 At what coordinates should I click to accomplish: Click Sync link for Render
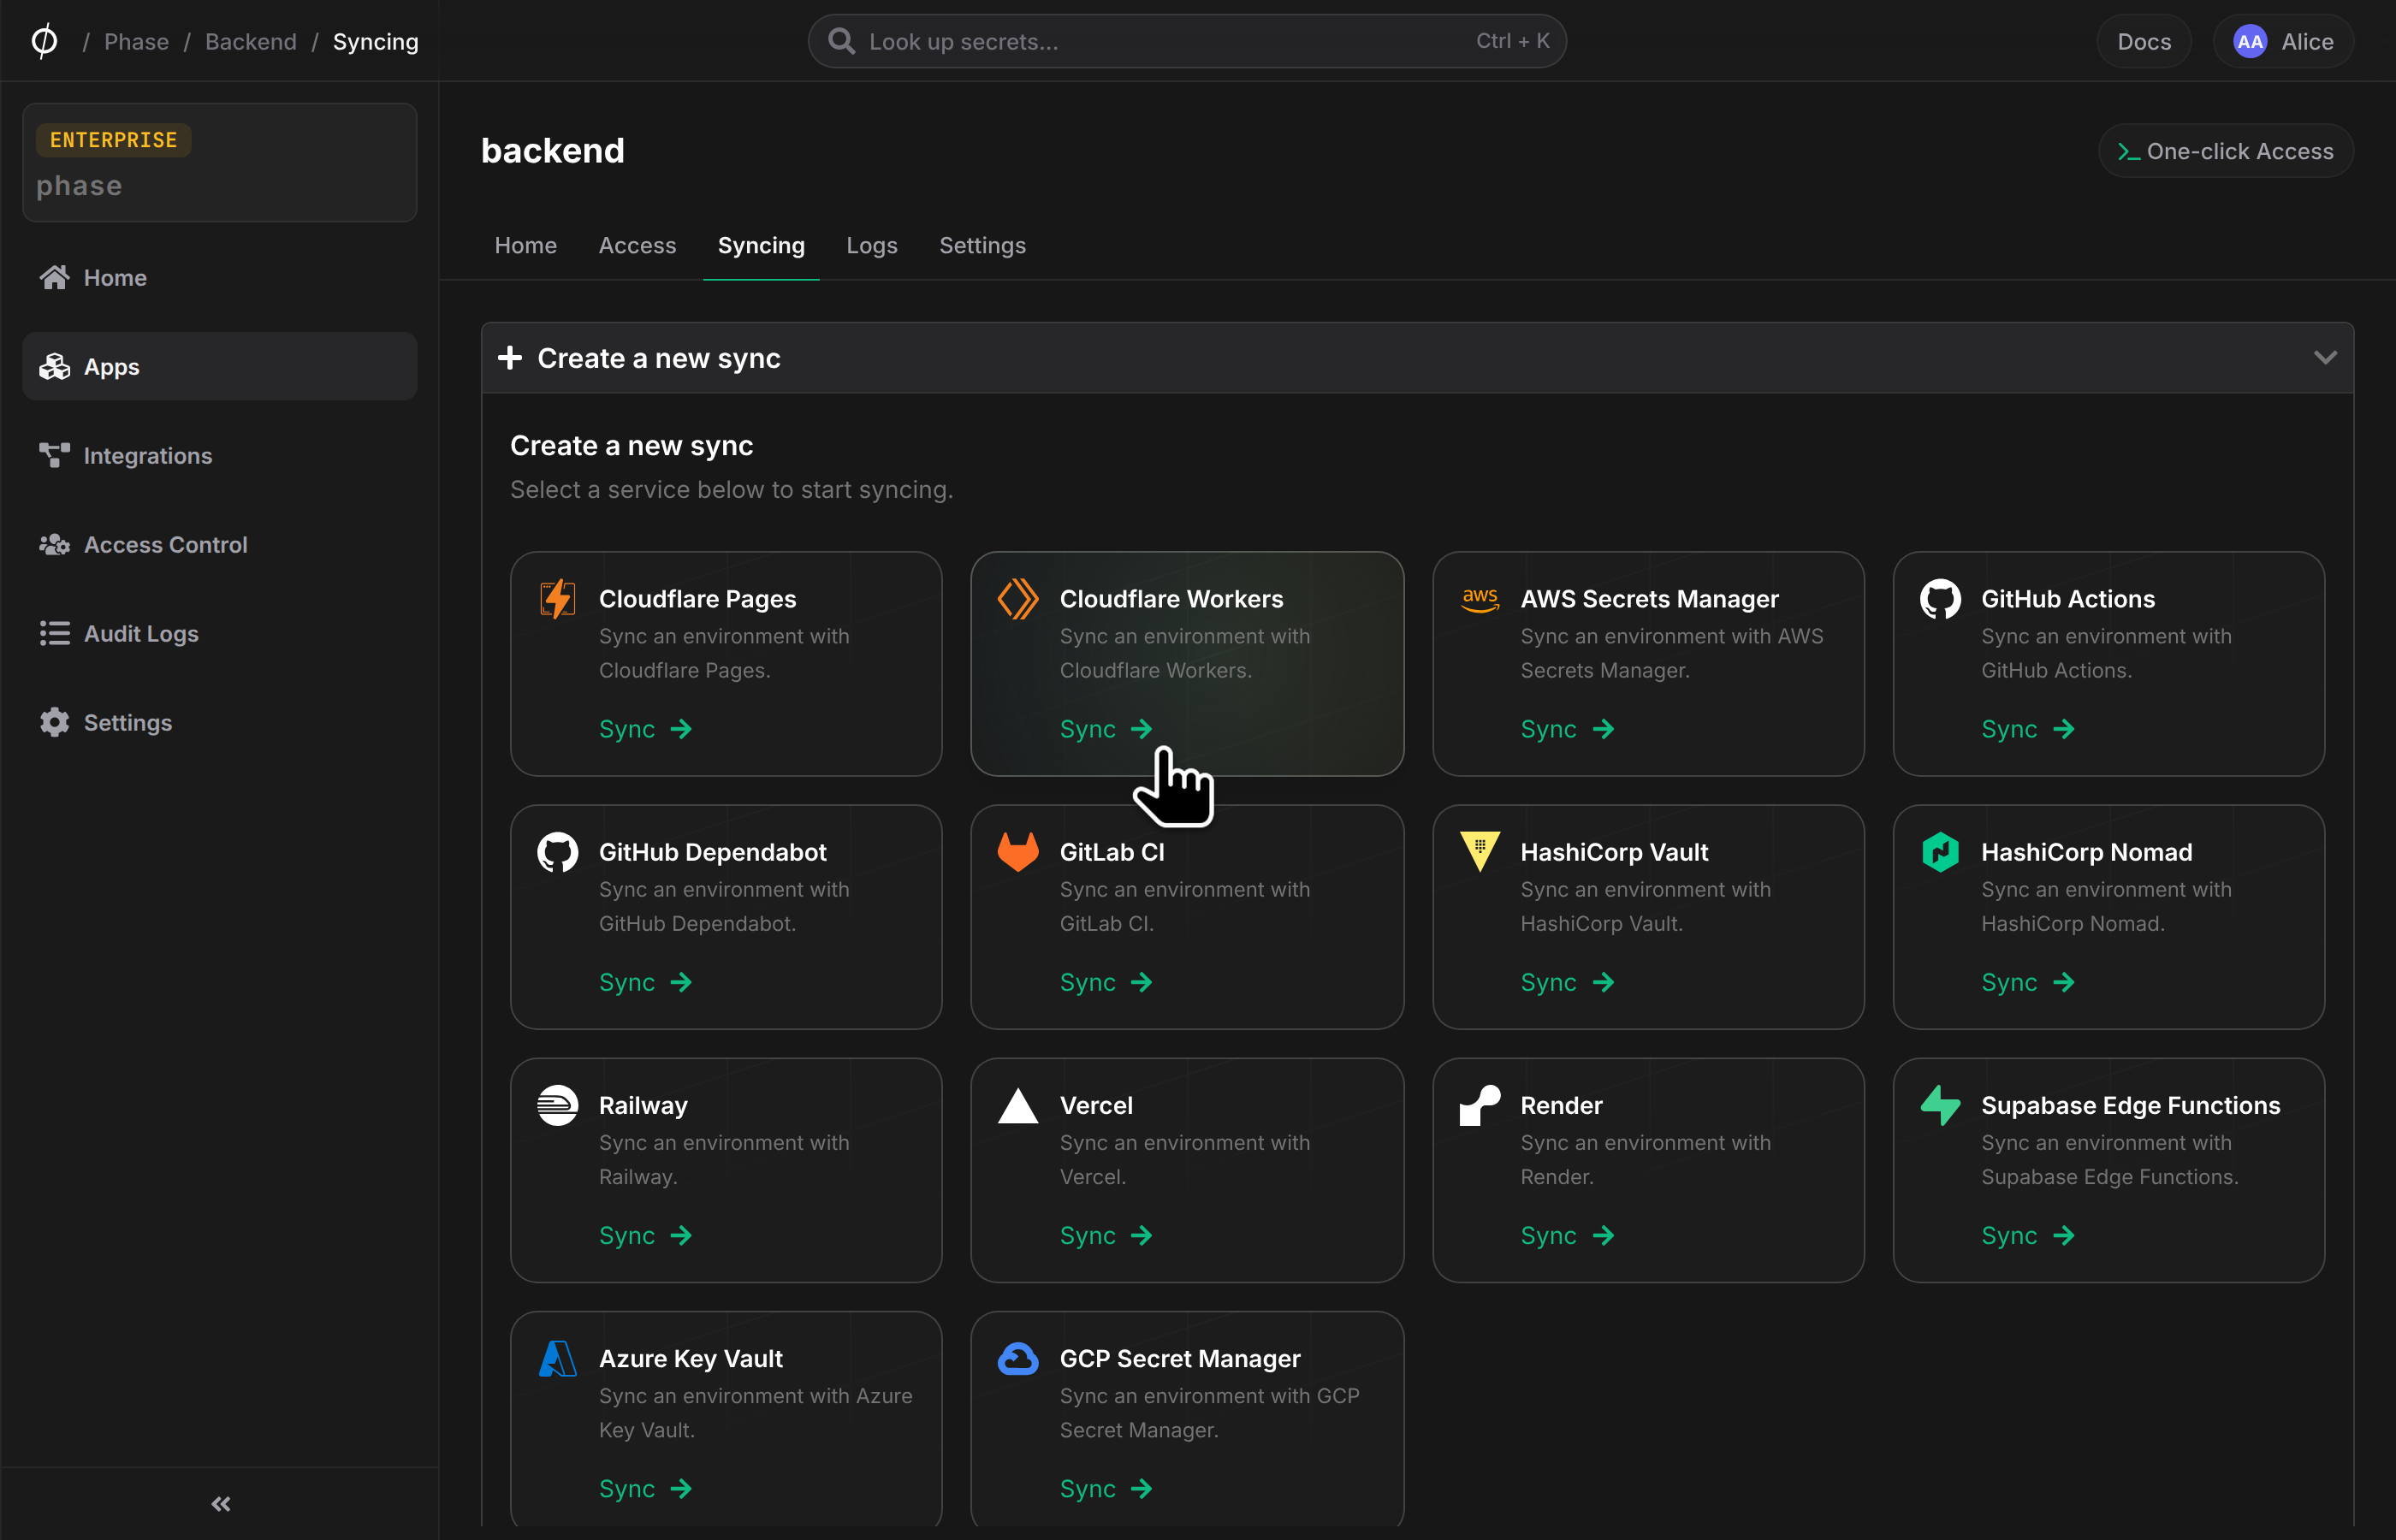click(1567, 1235)
